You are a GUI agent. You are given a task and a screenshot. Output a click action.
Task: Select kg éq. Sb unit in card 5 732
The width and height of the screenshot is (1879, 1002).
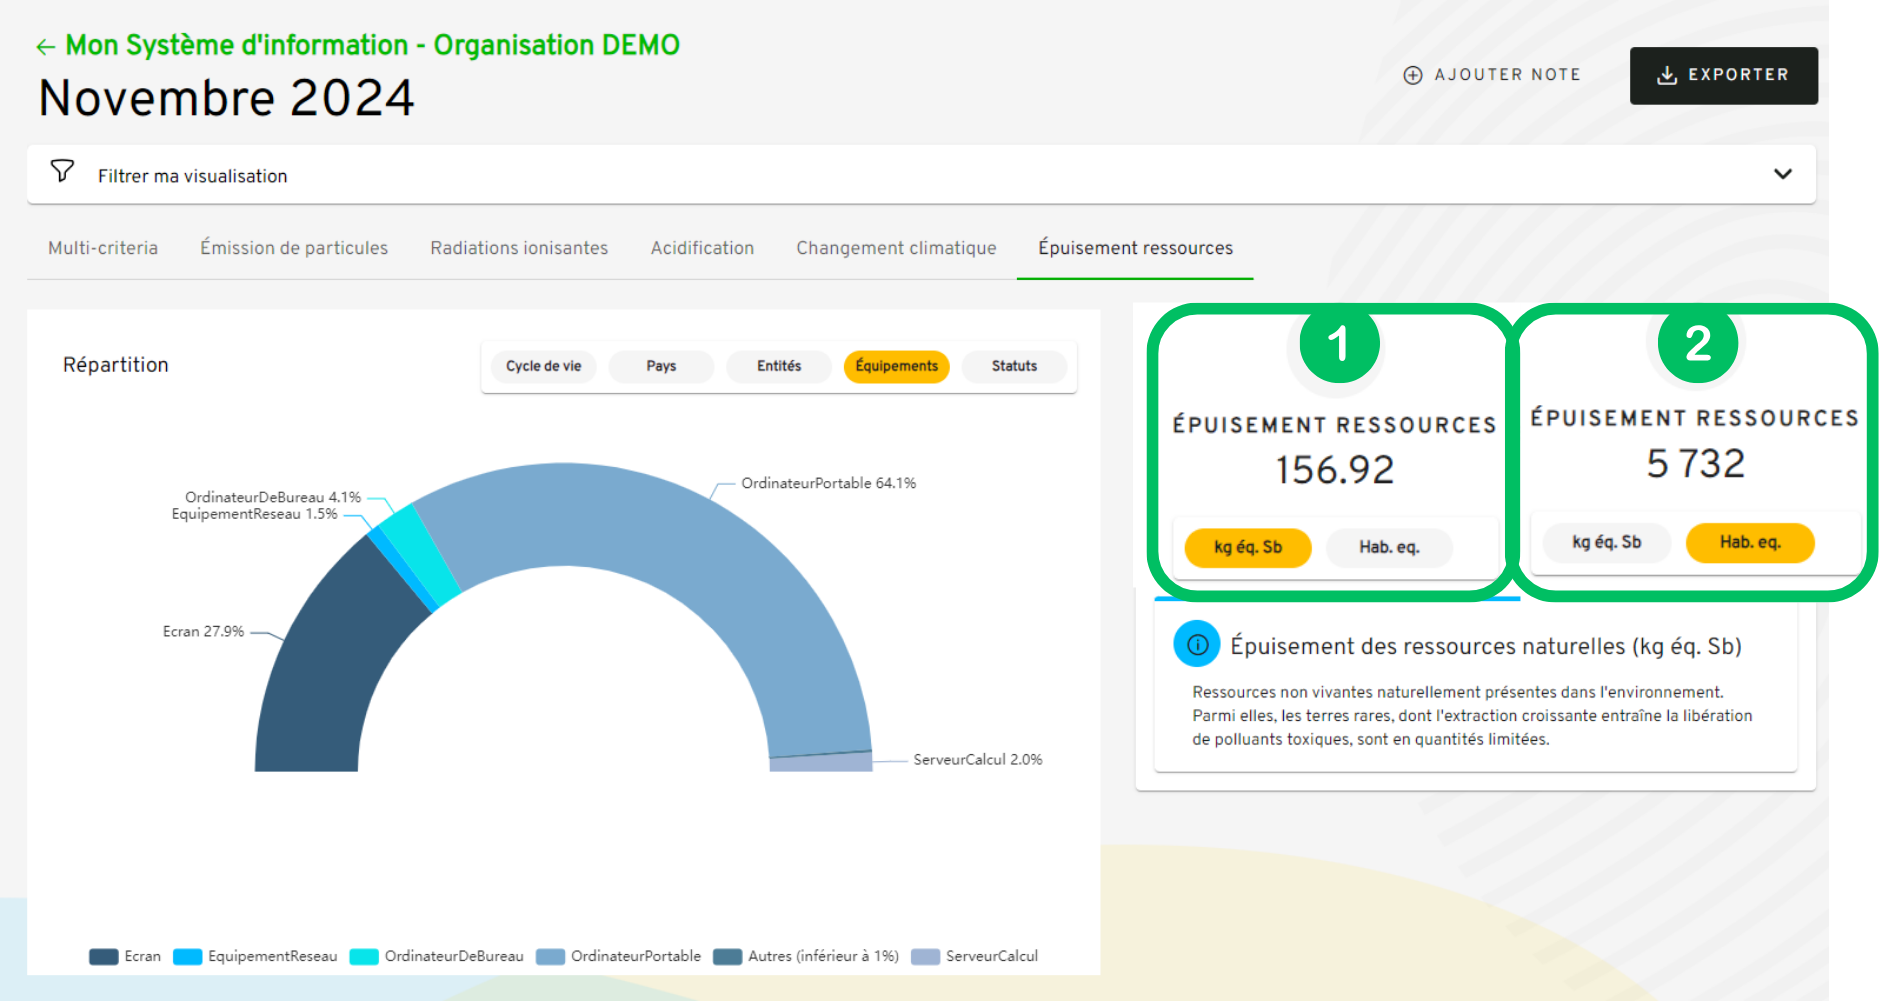click(1606, 542)
